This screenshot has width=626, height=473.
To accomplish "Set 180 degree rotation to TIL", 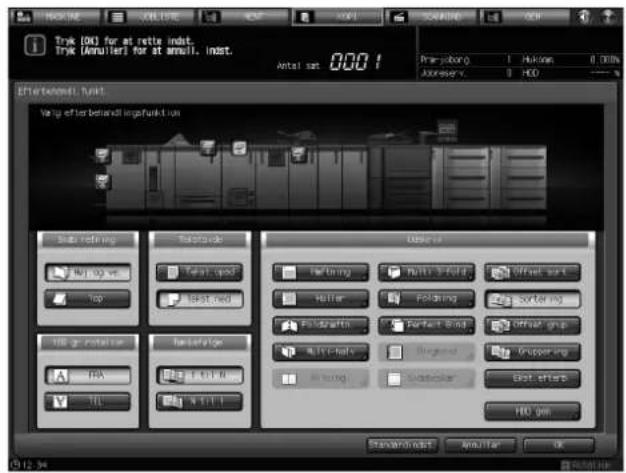I will [x=88, y=402].
